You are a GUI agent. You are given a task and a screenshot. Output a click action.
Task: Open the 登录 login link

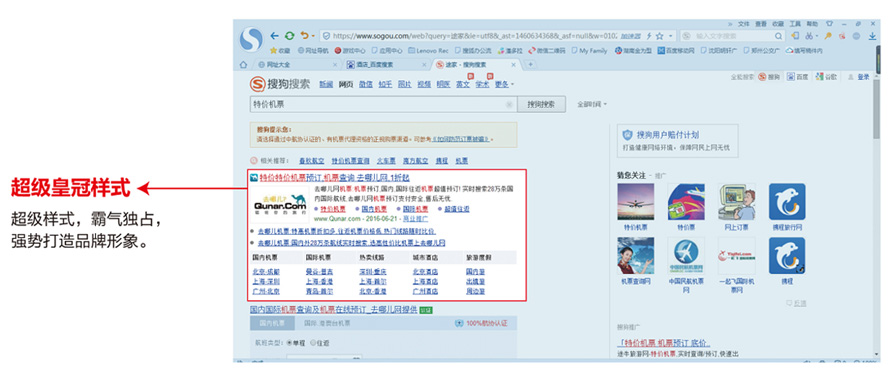point(863,77)
